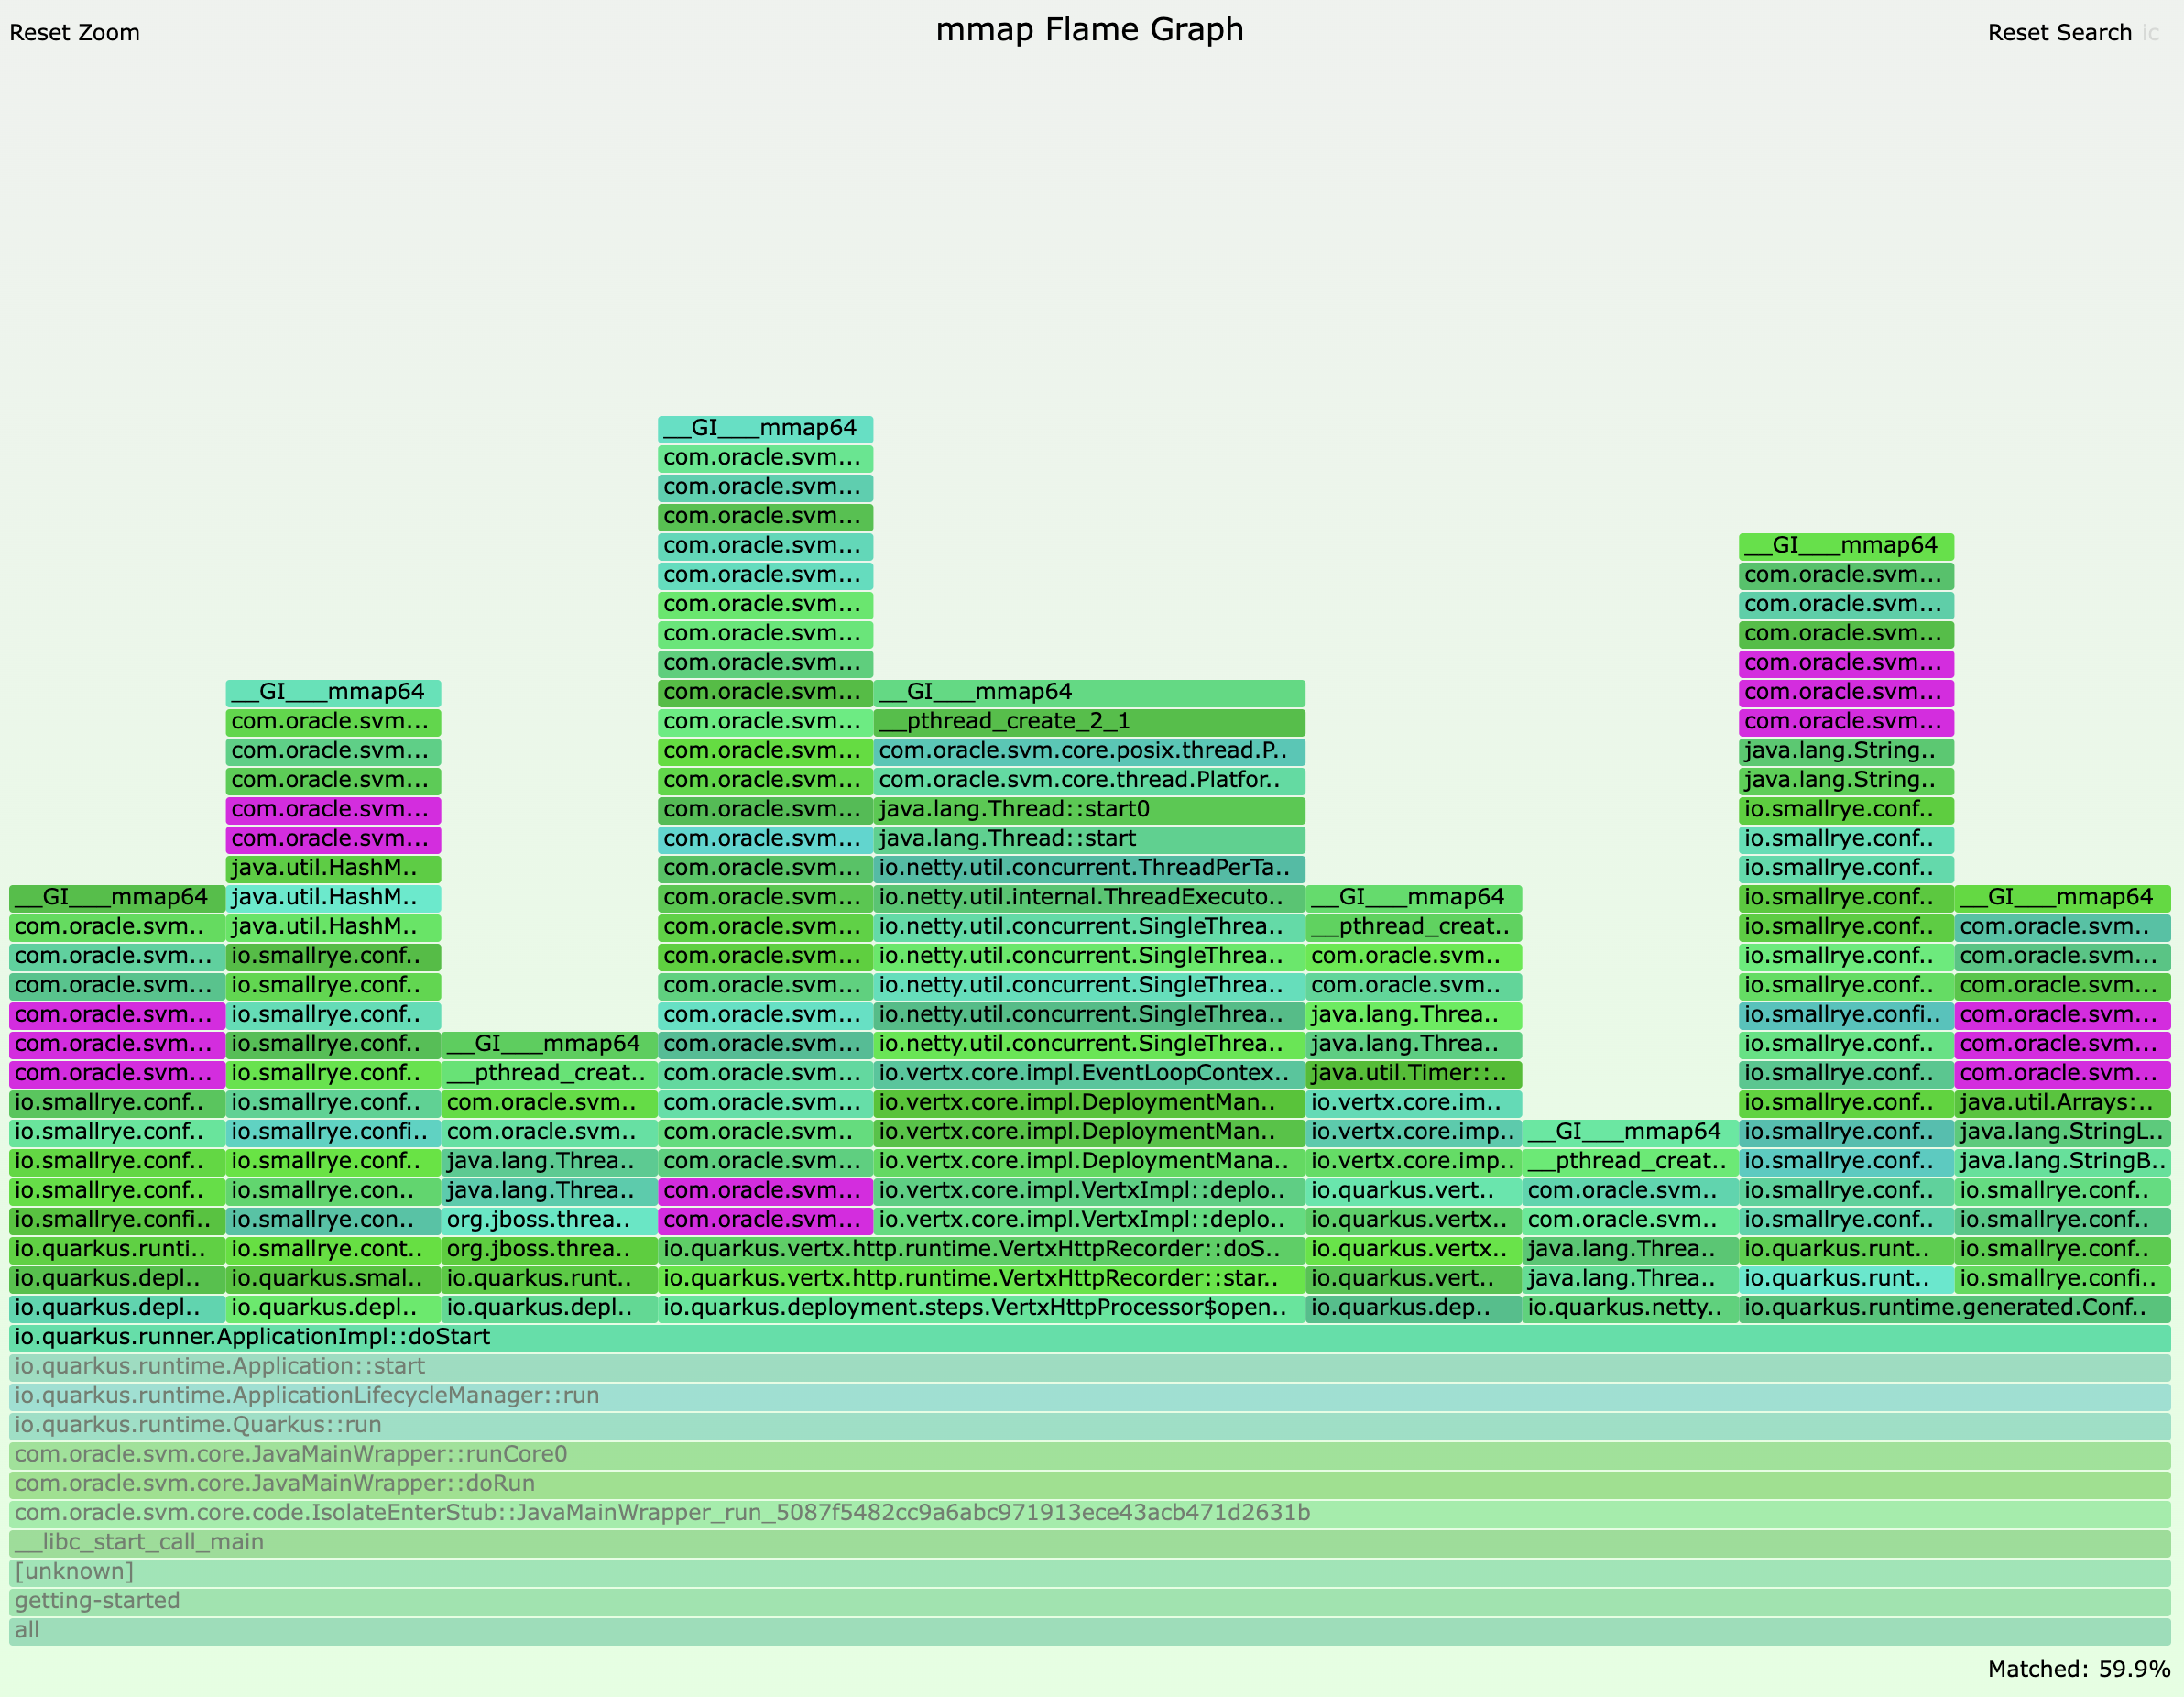
Task: Select the io.netty.util.concurrent.ThreadPerTa.. frame
Action: [1089, 868]
